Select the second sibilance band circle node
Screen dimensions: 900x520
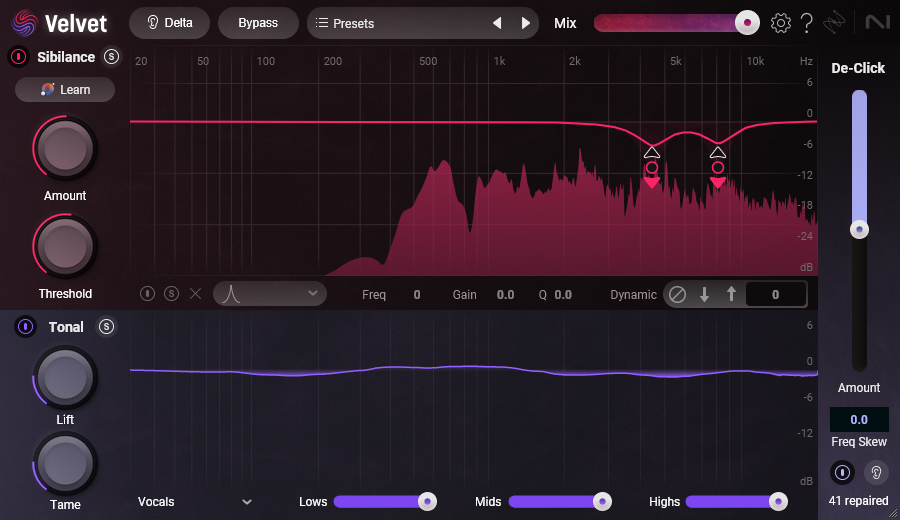[x=717, y=168]
